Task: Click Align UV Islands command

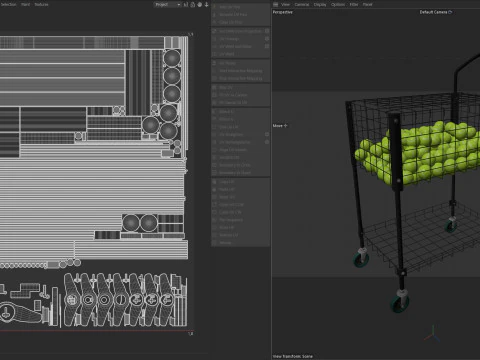Action: (241, 150)
